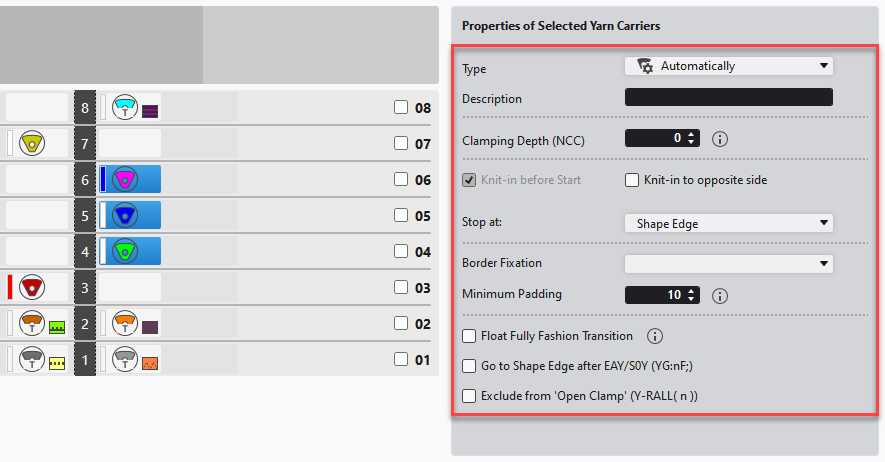Select the green yarn carrier on rail 4
Image resolution: width=885 pixels, height=462 pixels.
(125, 251)
